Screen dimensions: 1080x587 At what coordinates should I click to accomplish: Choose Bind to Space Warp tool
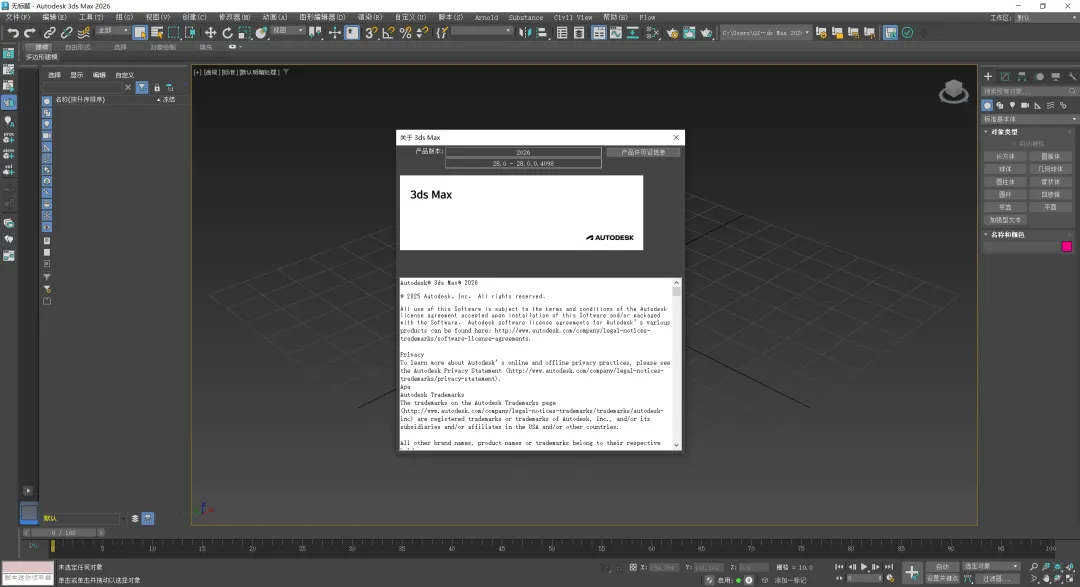pyautogui.click(x=84, y=32)
